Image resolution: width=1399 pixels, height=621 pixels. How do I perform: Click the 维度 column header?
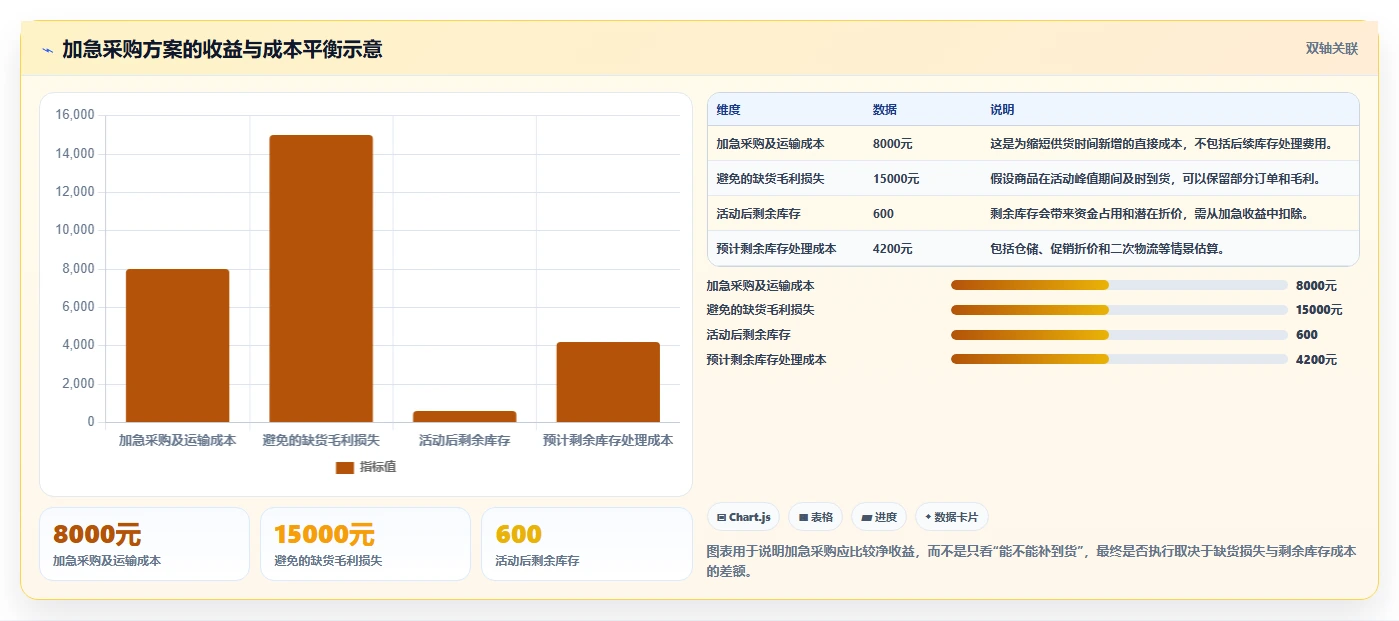[x=728, y=110]
